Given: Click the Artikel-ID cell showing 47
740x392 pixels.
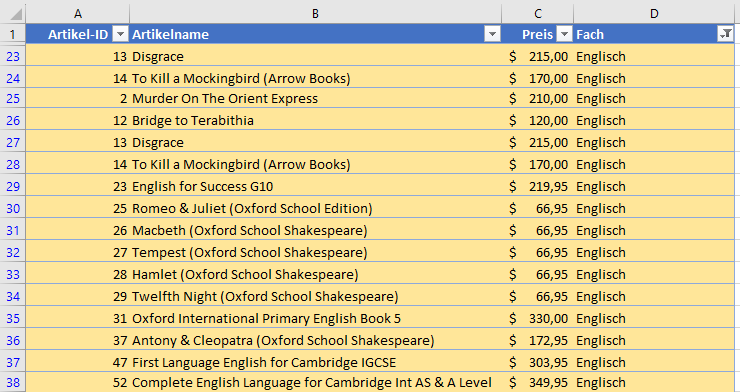Looking at the screenshot, I should coord(78,362).
